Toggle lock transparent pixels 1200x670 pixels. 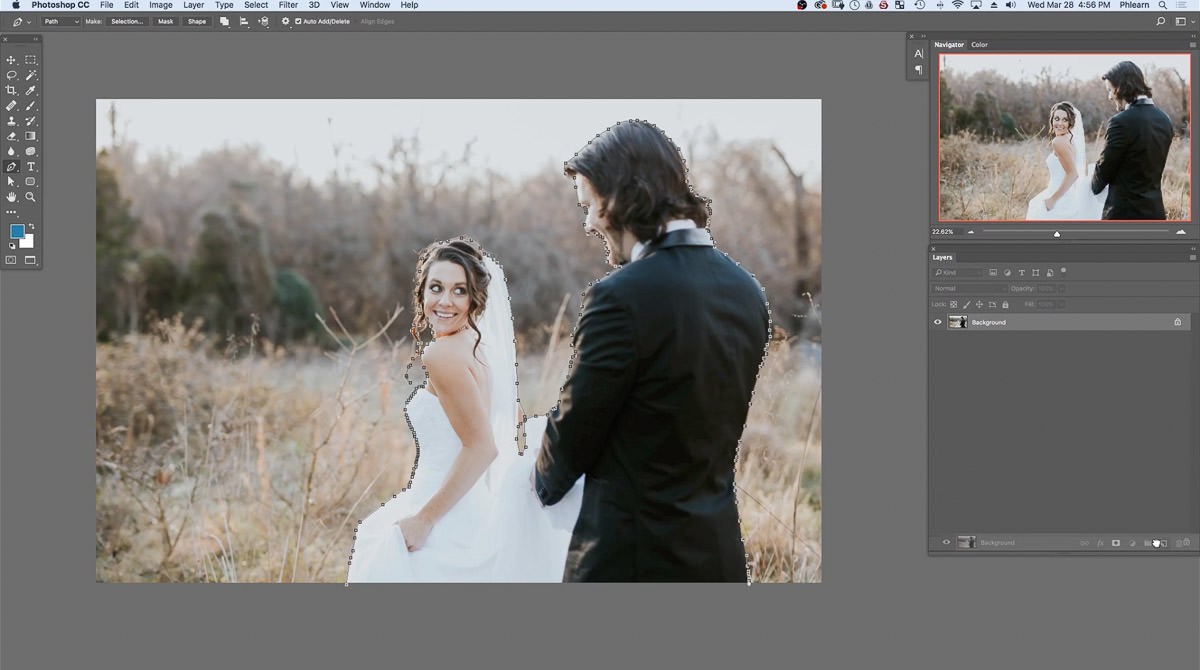tap(954, 304)
